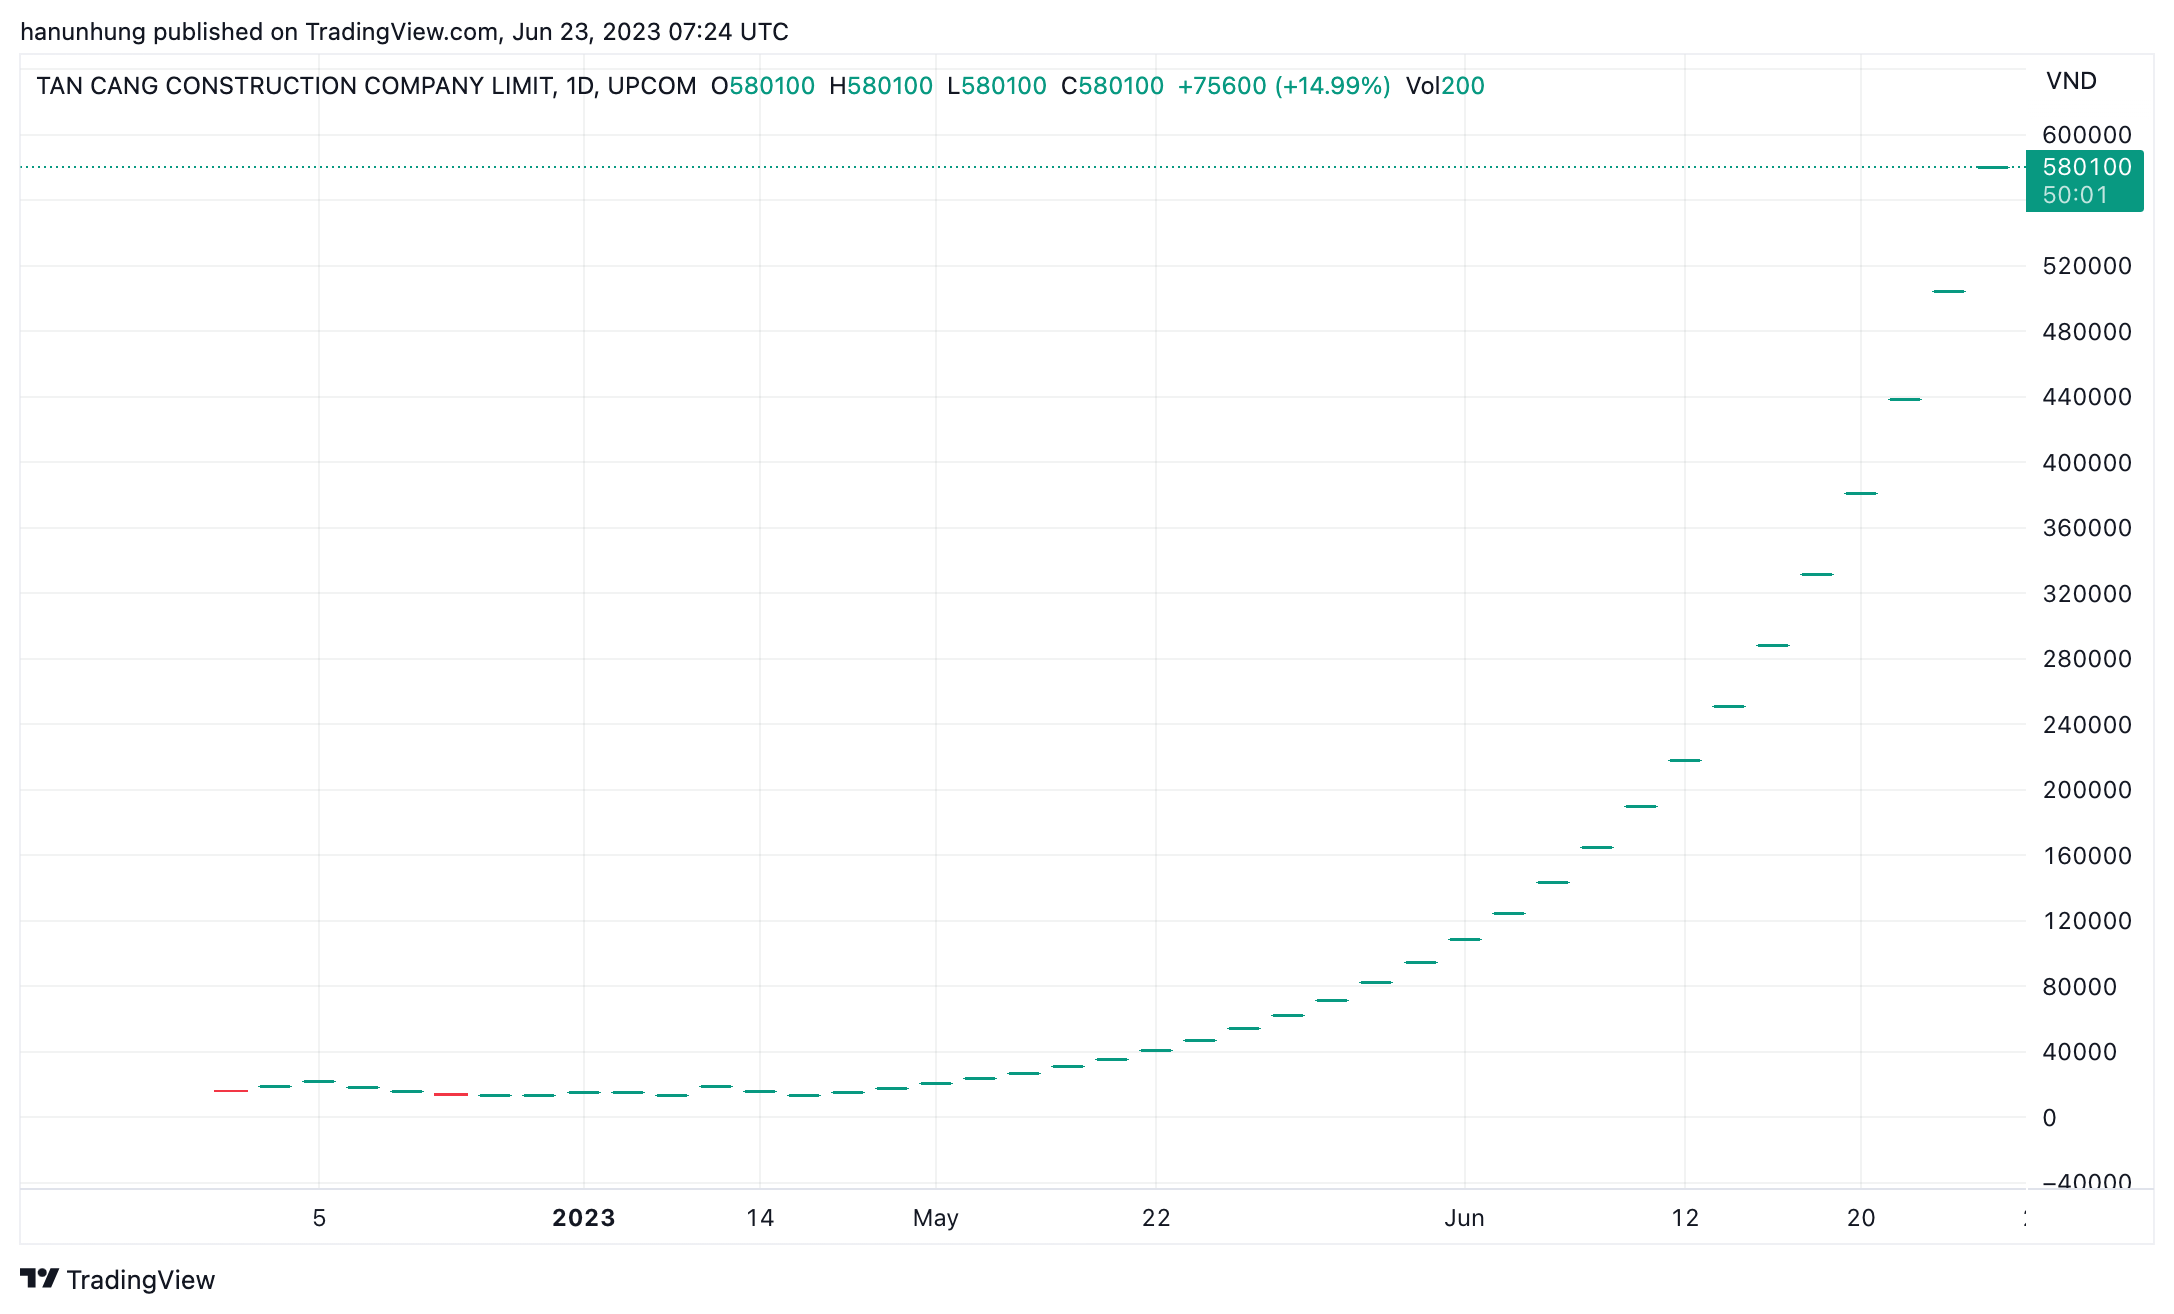Click the 22 date label on time axis
This screenshot has height=1314, width=2174.
[x=1156, y=1218]
